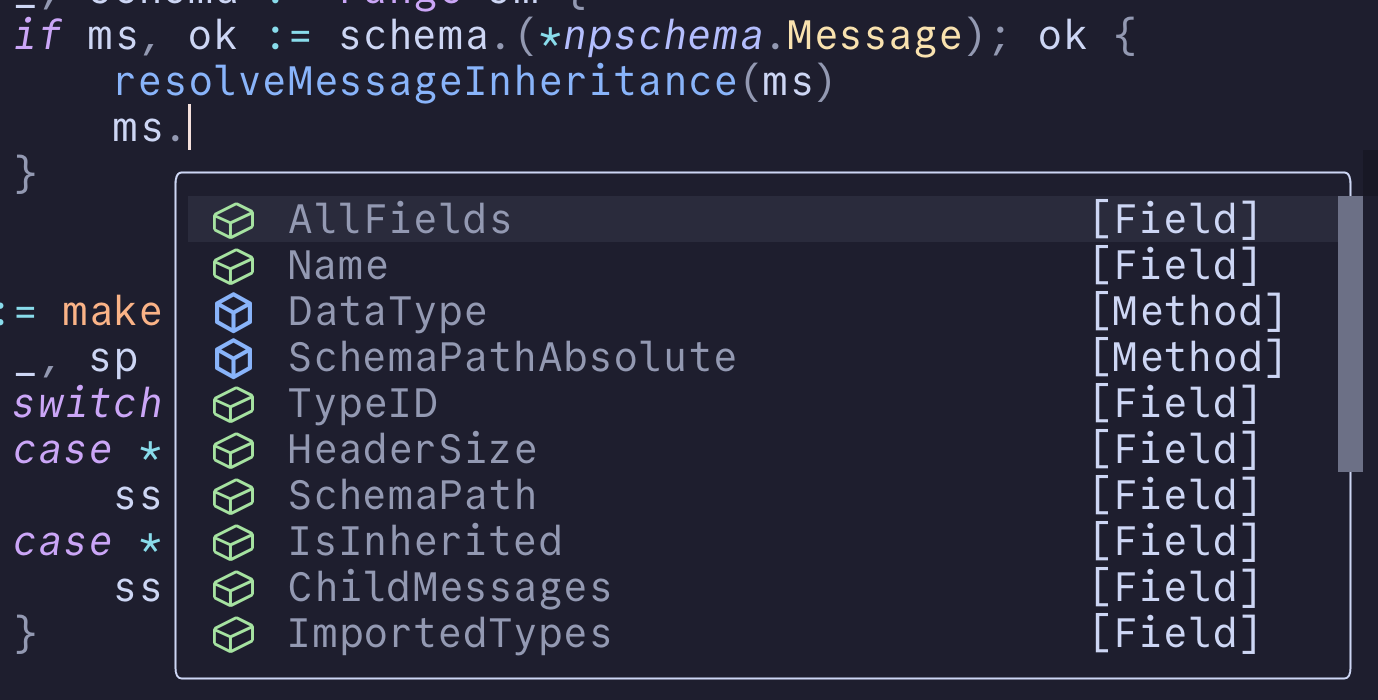Click the resolveMessageInheritance function call
This screenshot has height=700, width=1378.
[x=426, y=82]
